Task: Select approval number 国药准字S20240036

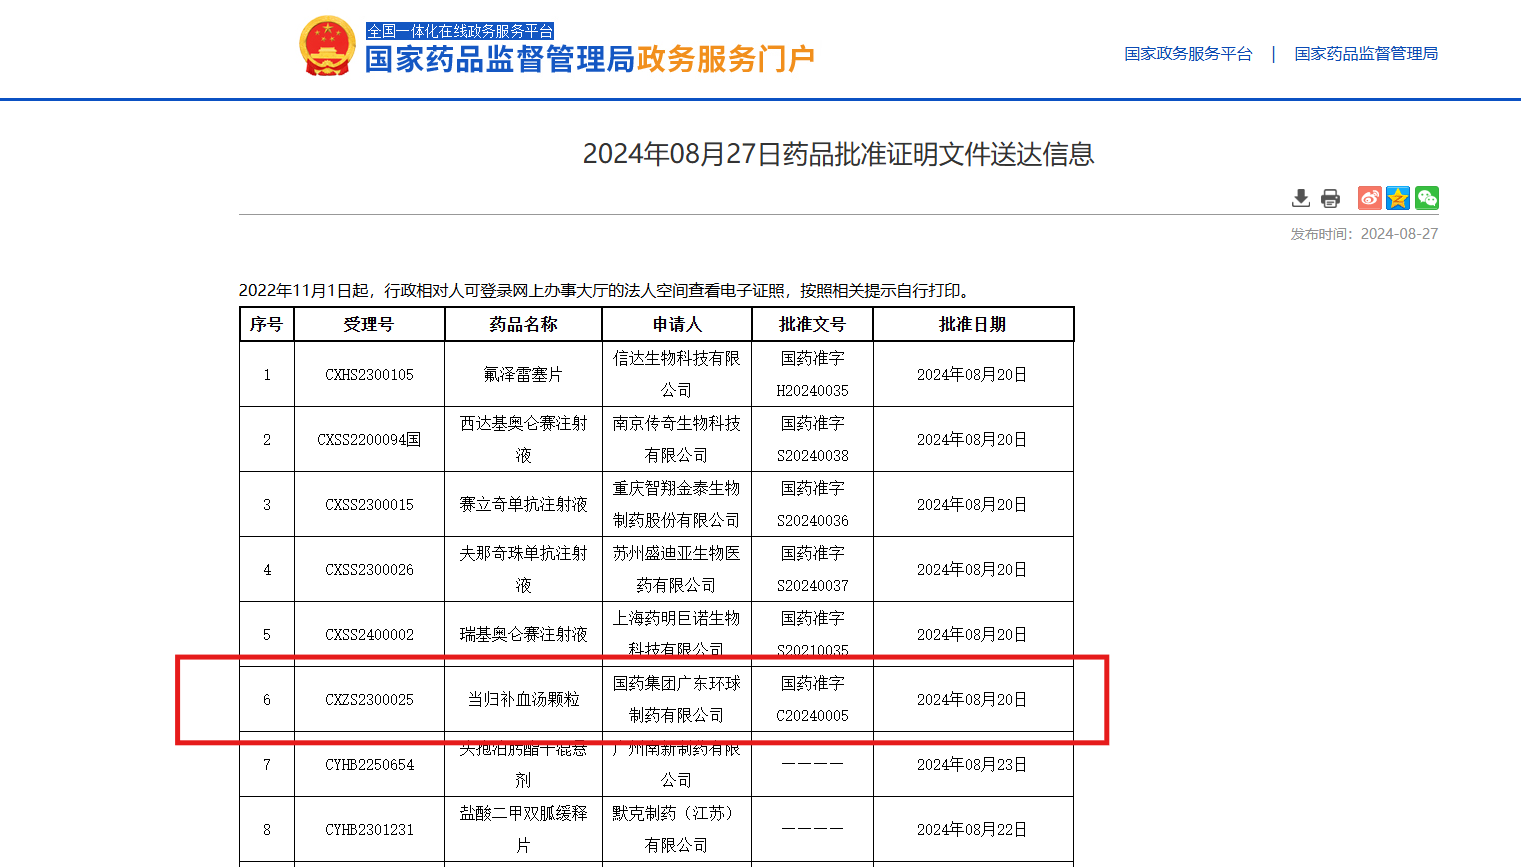Action: point(812,504)
